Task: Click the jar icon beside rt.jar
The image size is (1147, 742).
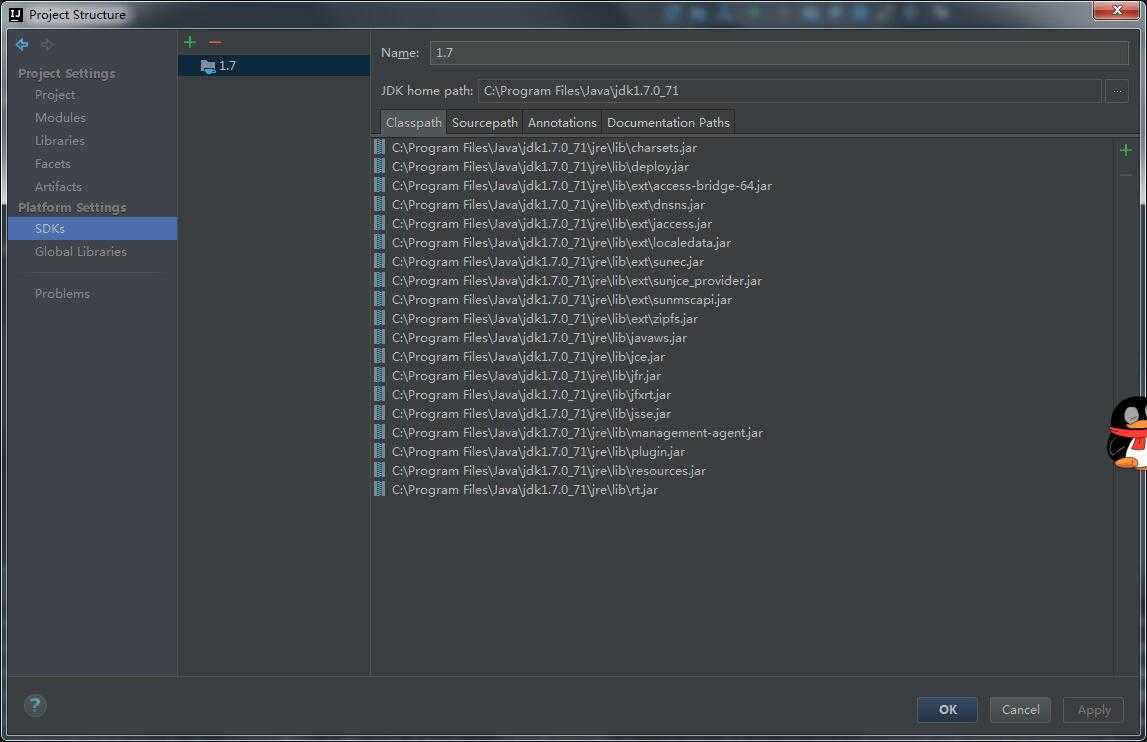Action: (380, 490)
